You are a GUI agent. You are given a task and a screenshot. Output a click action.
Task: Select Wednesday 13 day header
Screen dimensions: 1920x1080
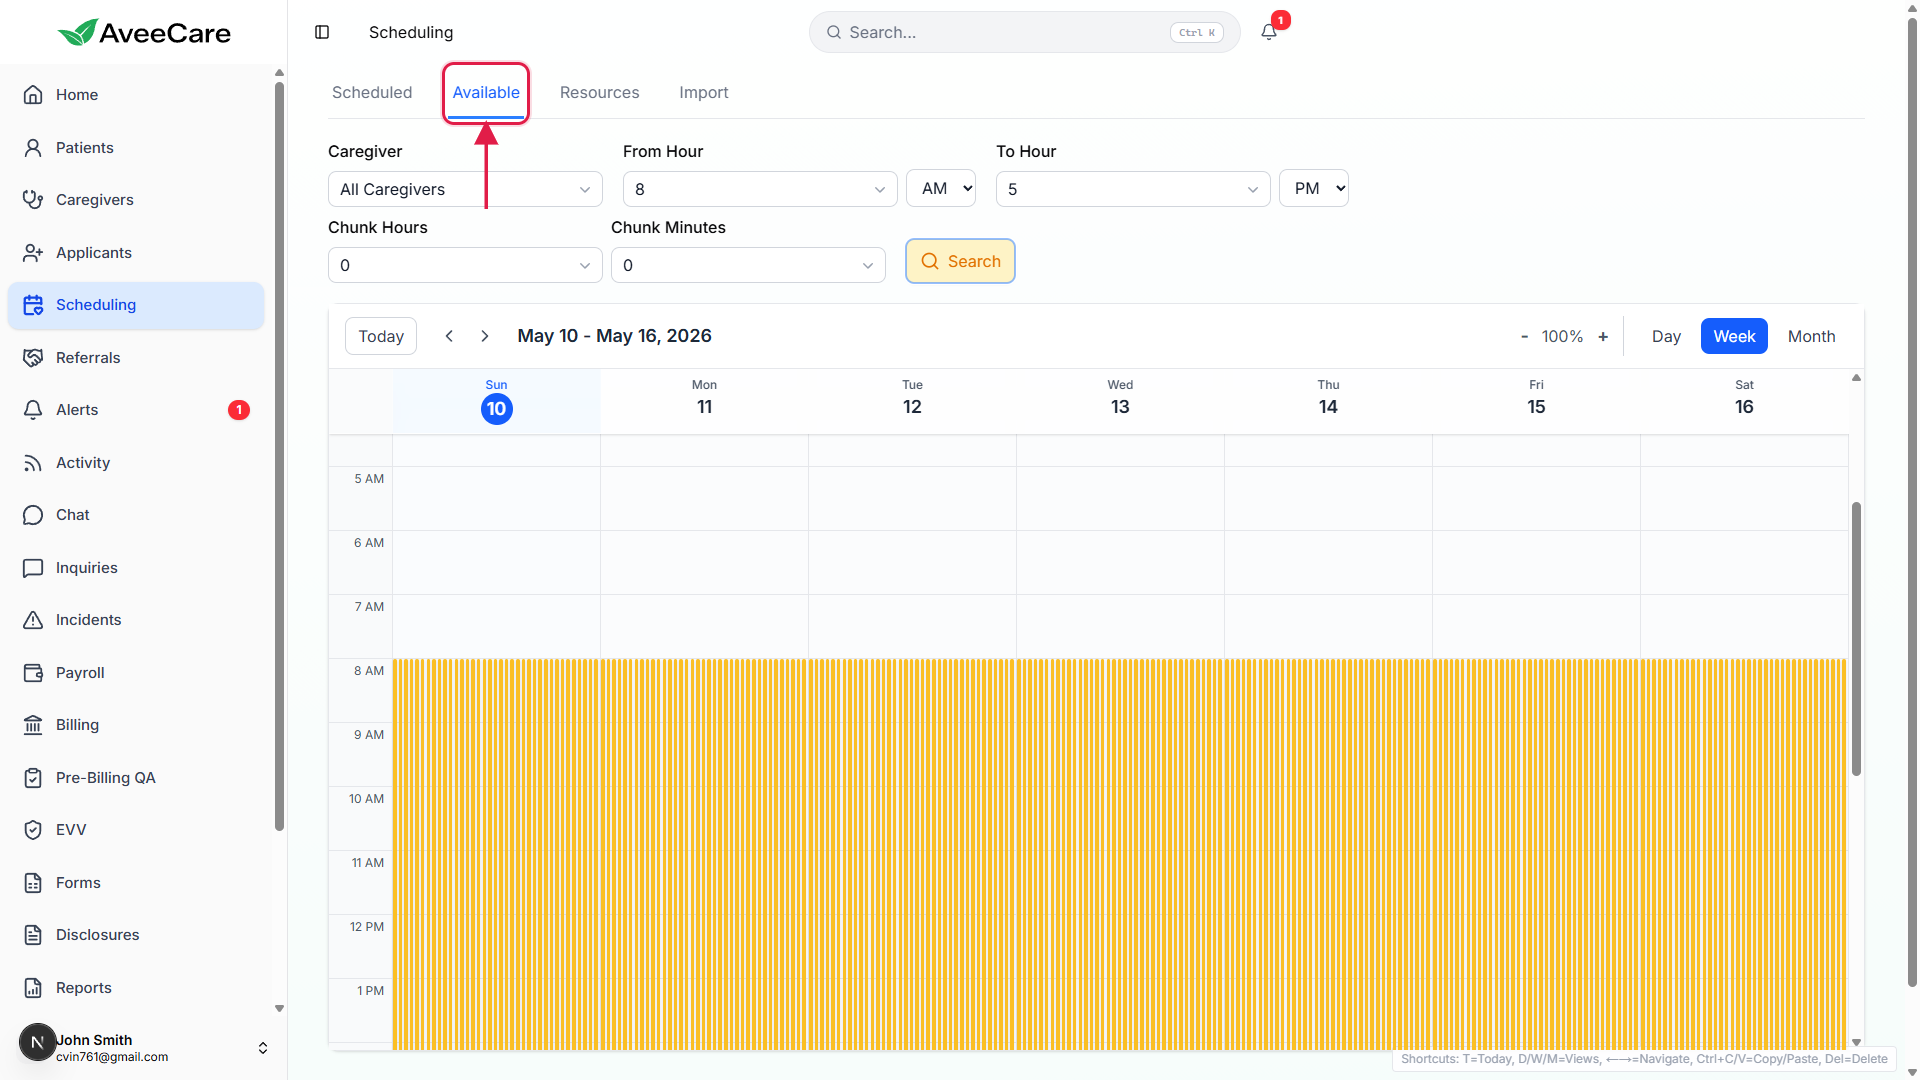coord(1120,401)
